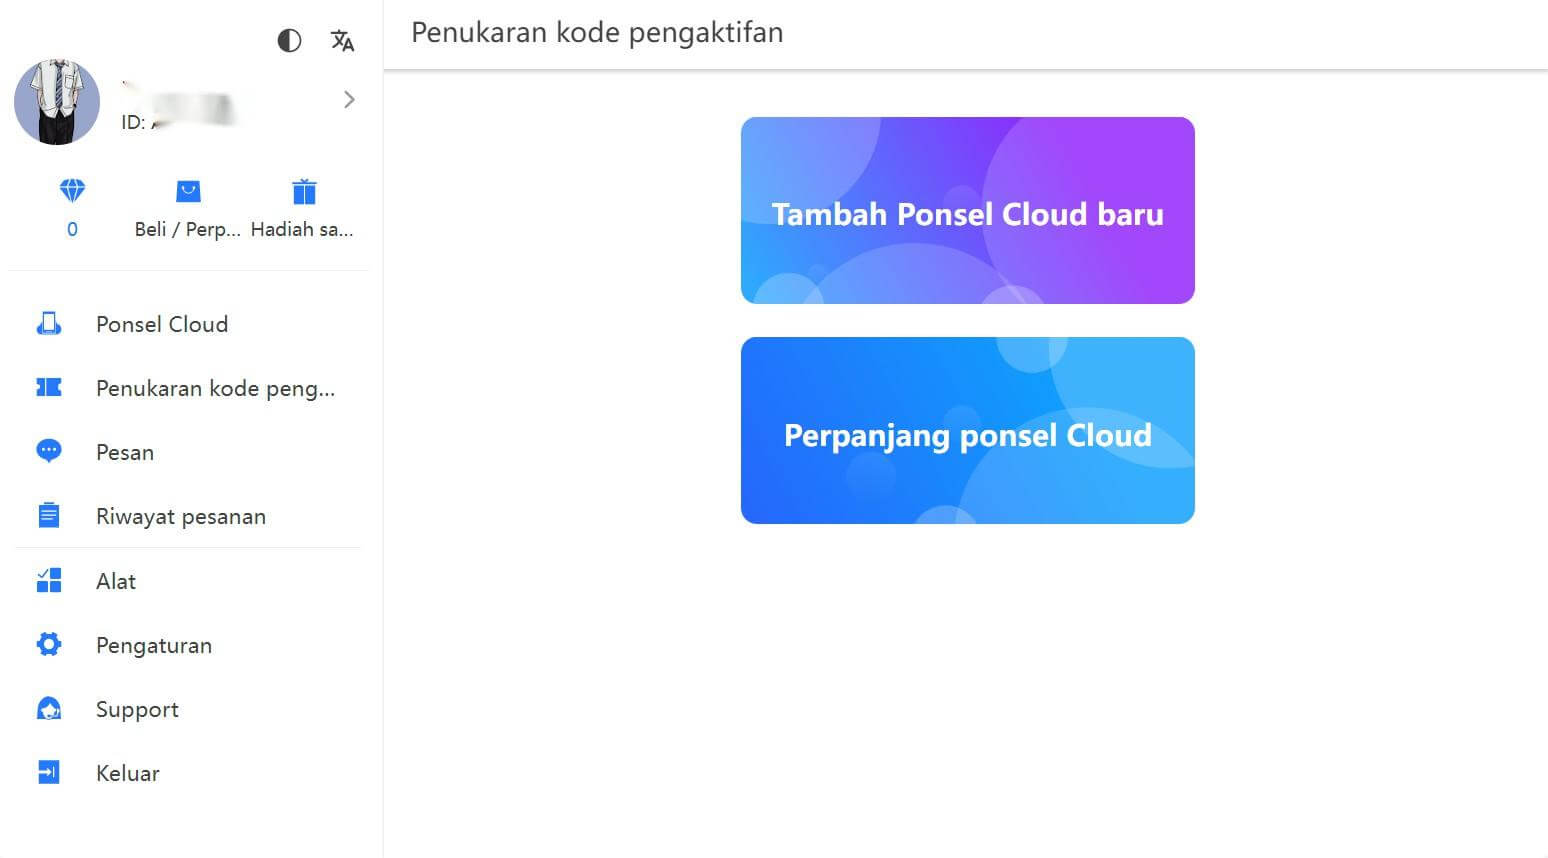Viewport: 1548px width, 858px height.
Task: Expand the truncated Hadiah saya label
Action: pyautogui.click(x=303, y=229)
